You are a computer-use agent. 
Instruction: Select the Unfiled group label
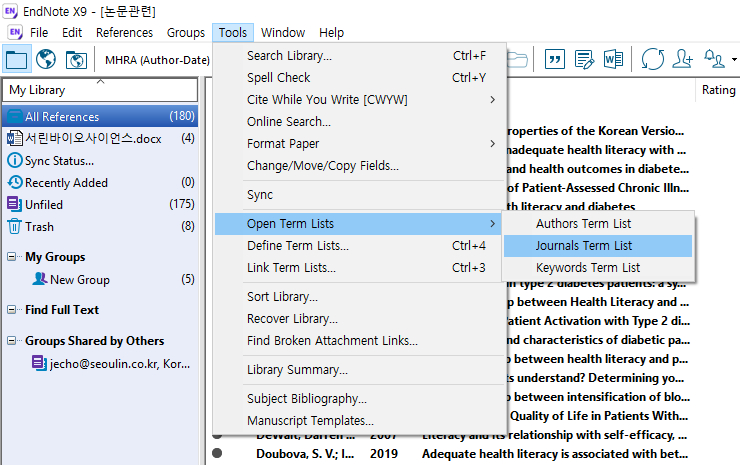pos(44,204)
